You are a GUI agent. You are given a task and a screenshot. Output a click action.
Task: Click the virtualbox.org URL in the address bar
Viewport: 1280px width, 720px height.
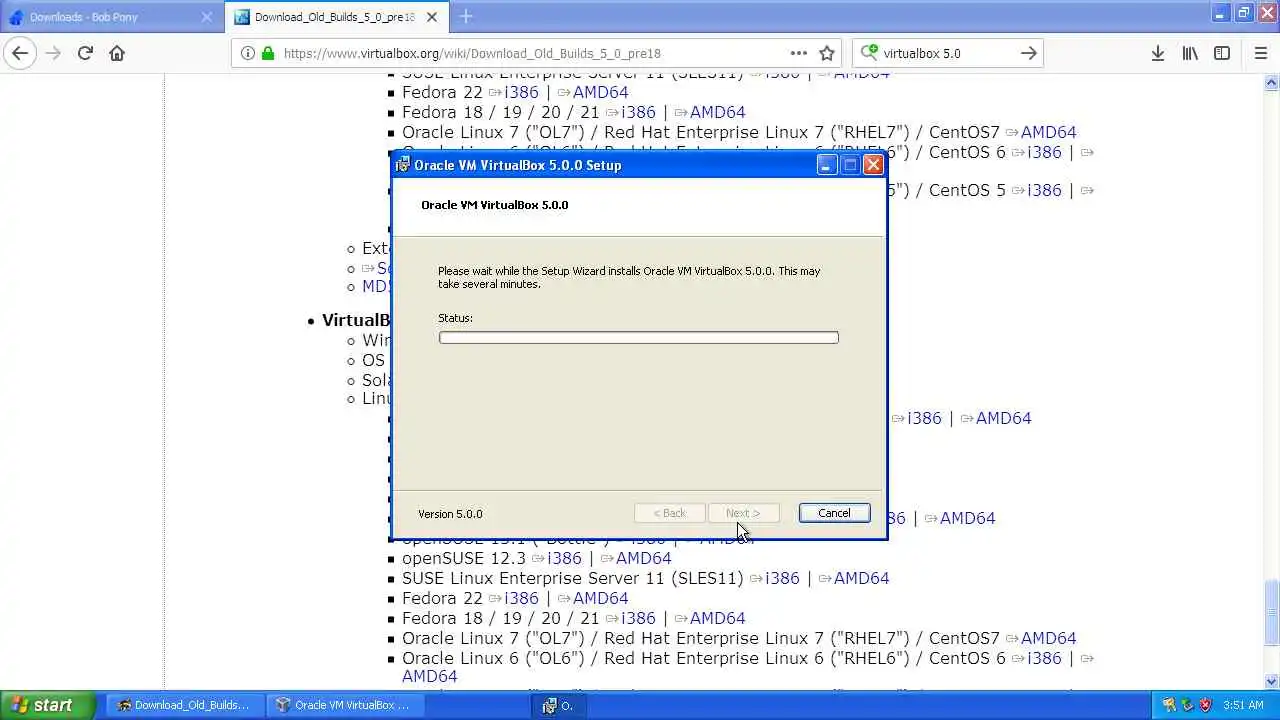click(x=472, y=53)
